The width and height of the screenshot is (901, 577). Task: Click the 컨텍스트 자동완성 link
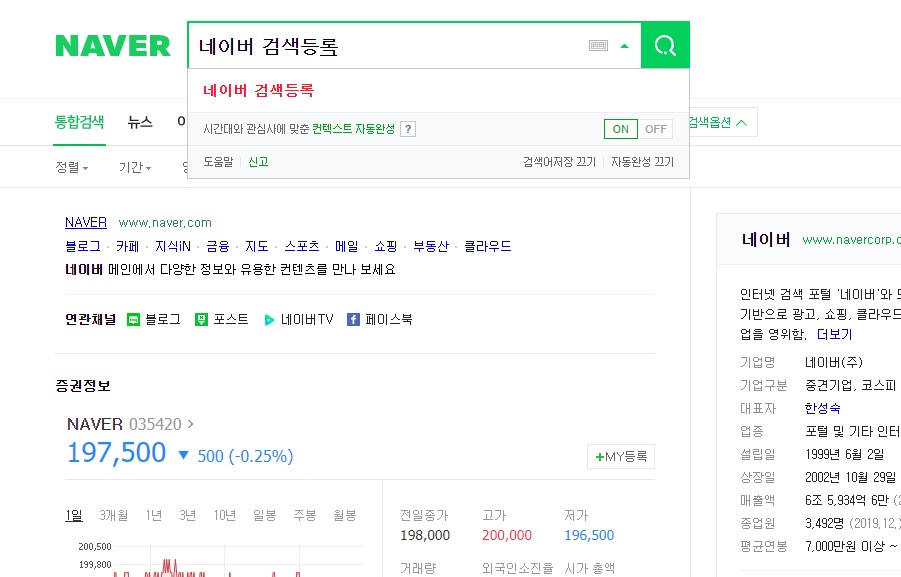[x=353, y=129]
